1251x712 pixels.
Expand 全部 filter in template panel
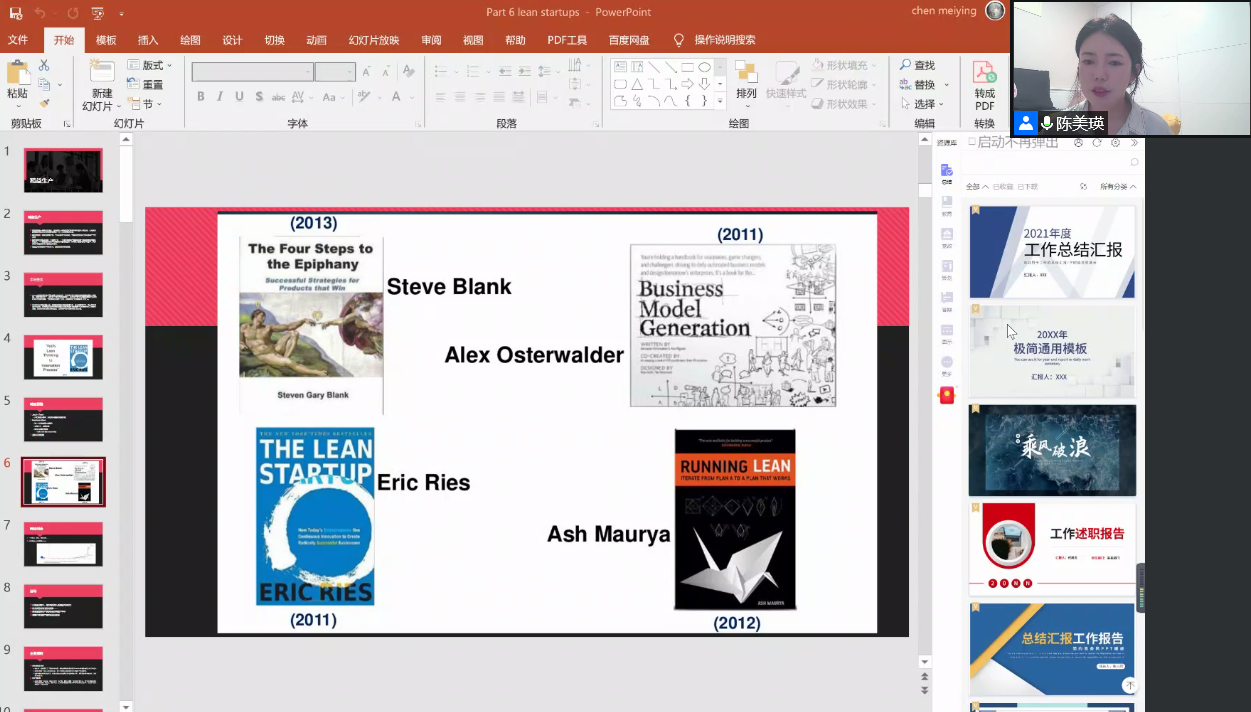[x=977, y=187]
